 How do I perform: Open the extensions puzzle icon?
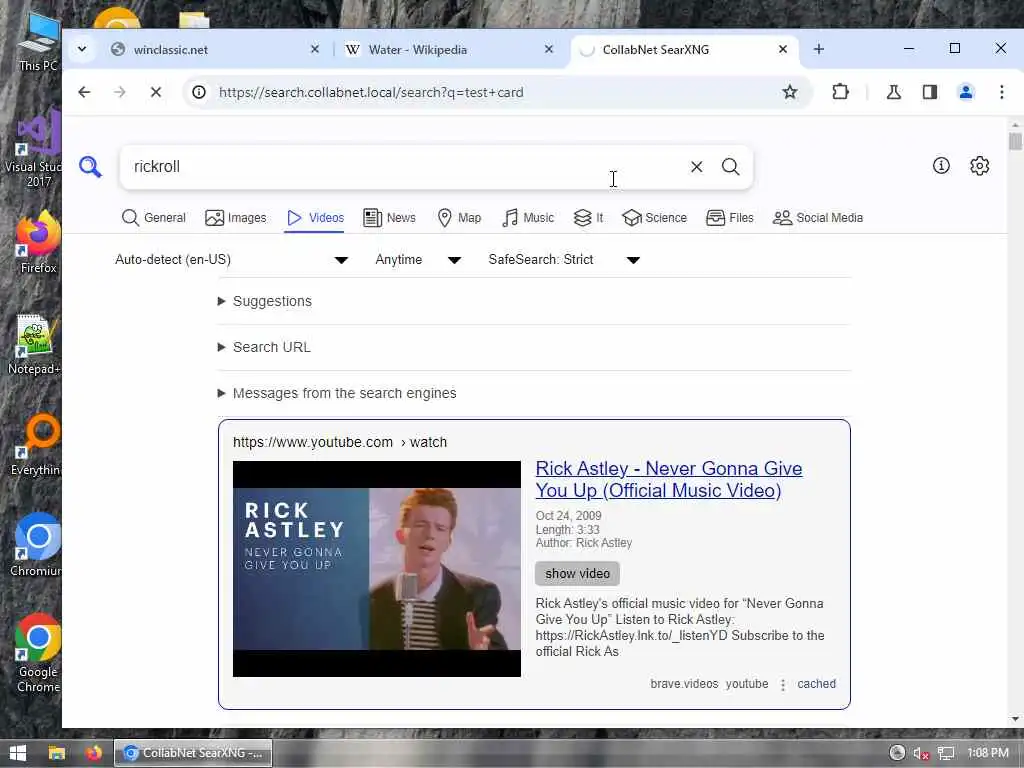click(840, 92)
